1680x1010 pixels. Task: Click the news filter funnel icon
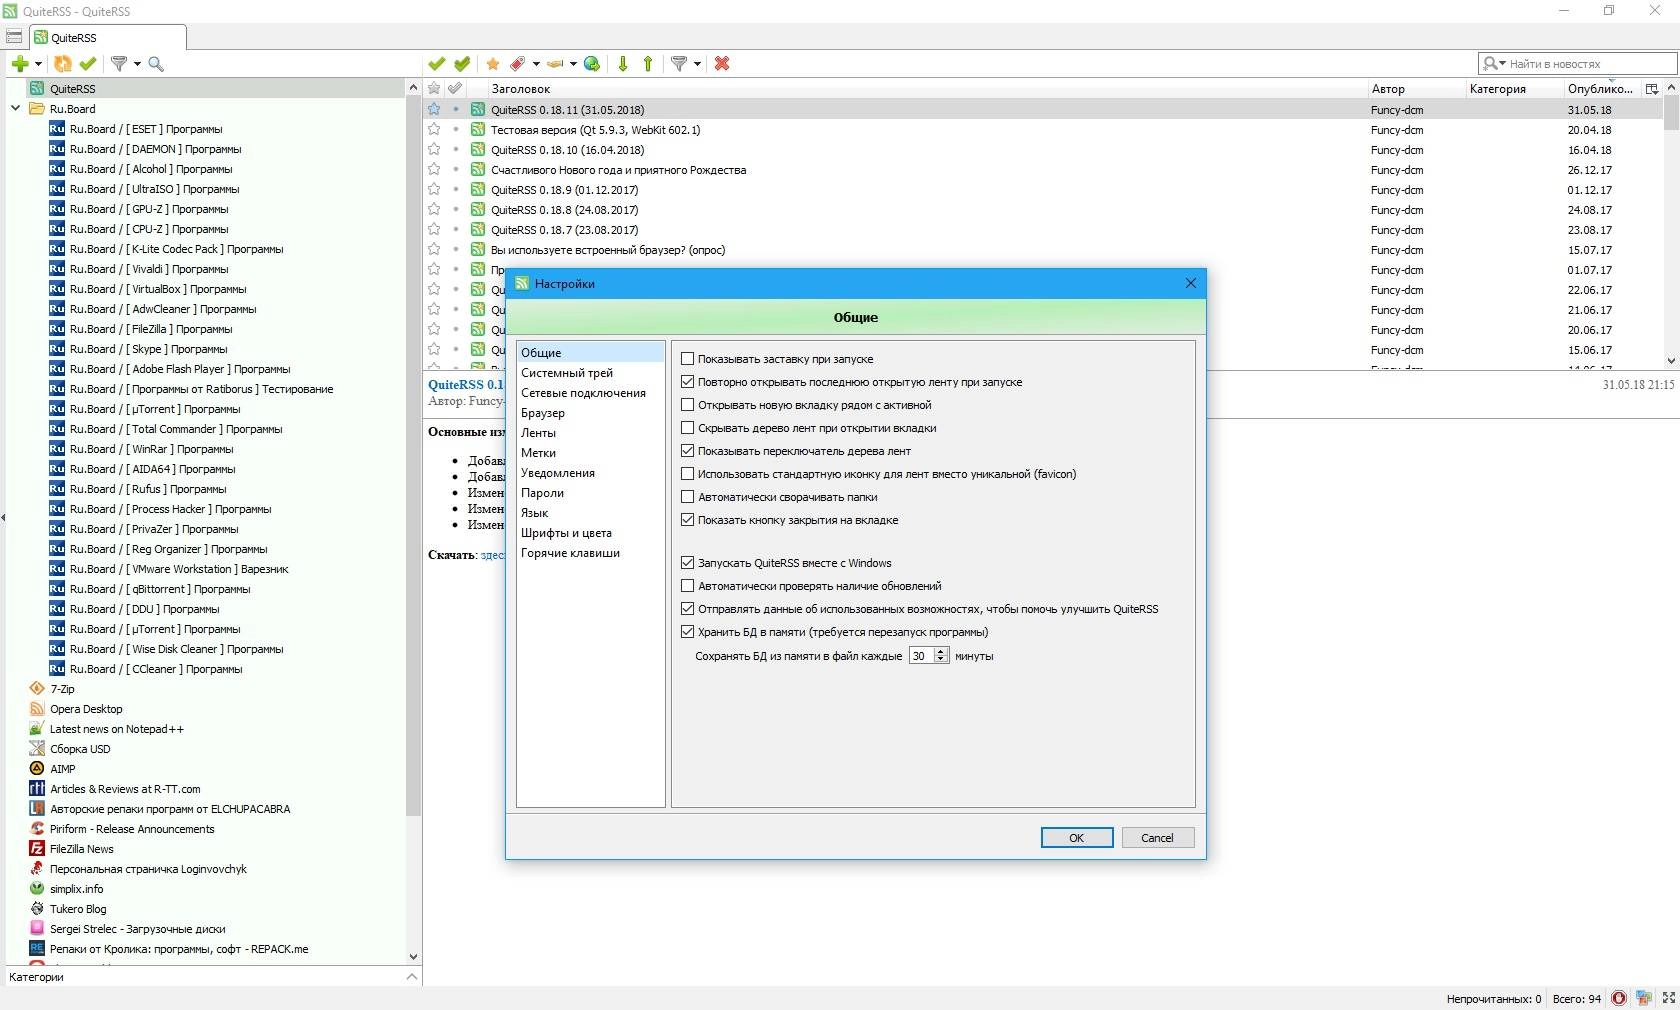tap(679, 64)
